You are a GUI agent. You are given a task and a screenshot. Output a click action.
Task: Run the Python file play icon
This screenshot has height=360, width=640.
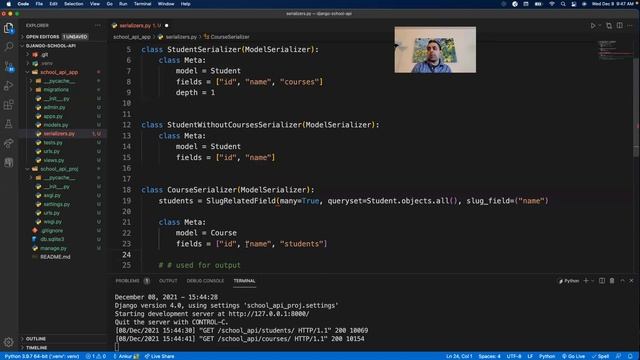[x=593, y=26]
